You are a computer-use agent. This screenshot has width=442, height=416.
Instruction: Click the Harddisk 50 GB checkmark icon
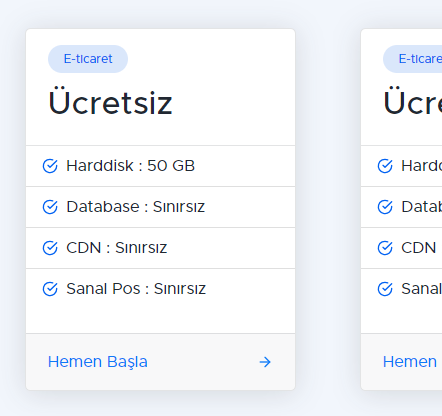pyautogui.click(x=50, y=166)
